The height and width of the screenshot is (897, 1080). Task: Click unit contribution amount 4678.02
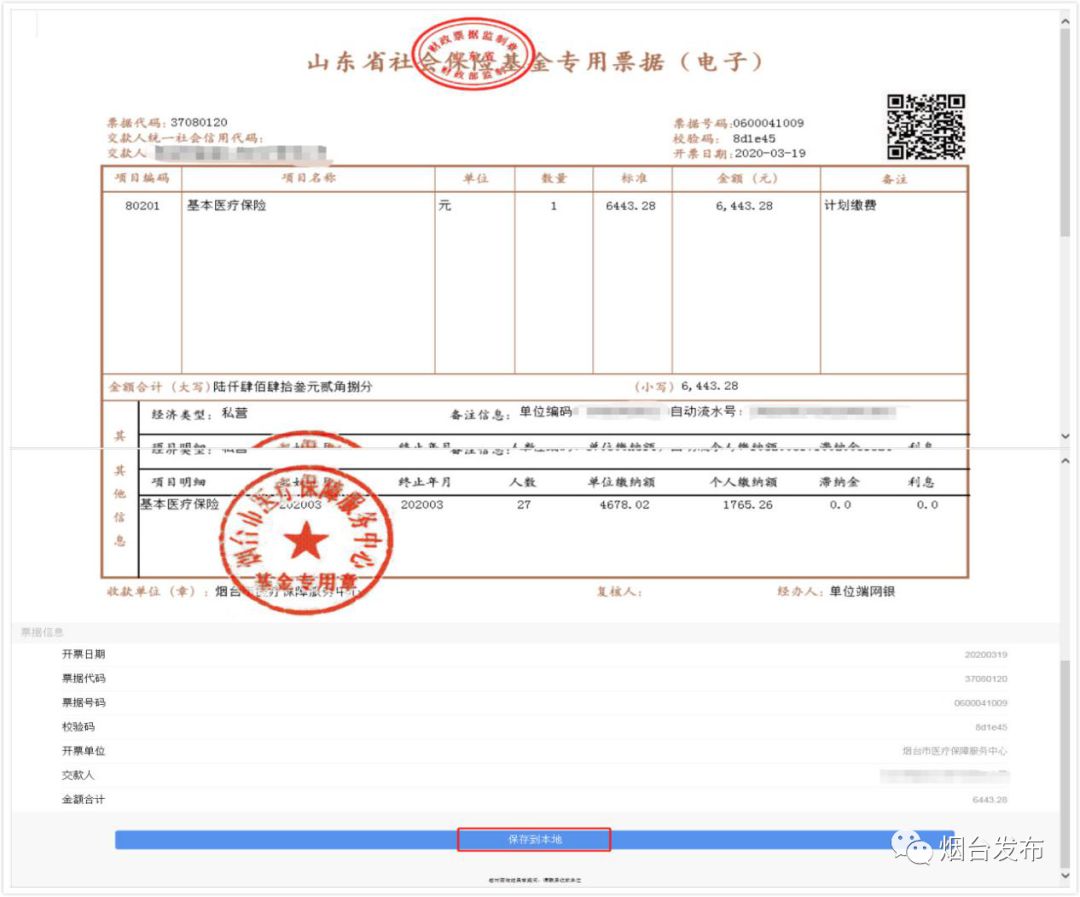pyautogui.click(x=624, y=504)
